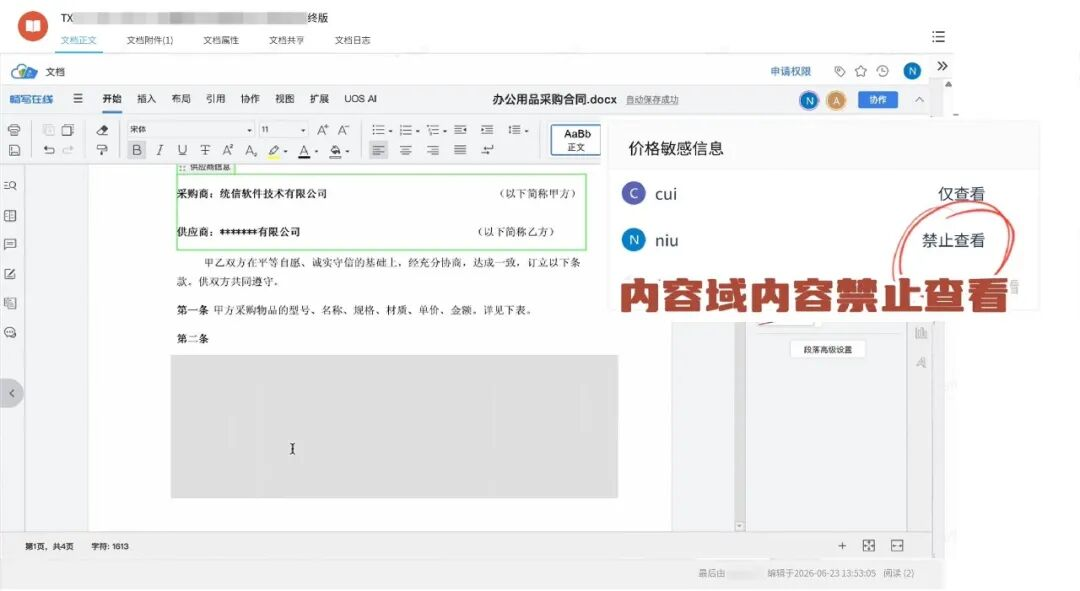Open the hamburger menu beside the logo
1080x591 pixels.
78,98
